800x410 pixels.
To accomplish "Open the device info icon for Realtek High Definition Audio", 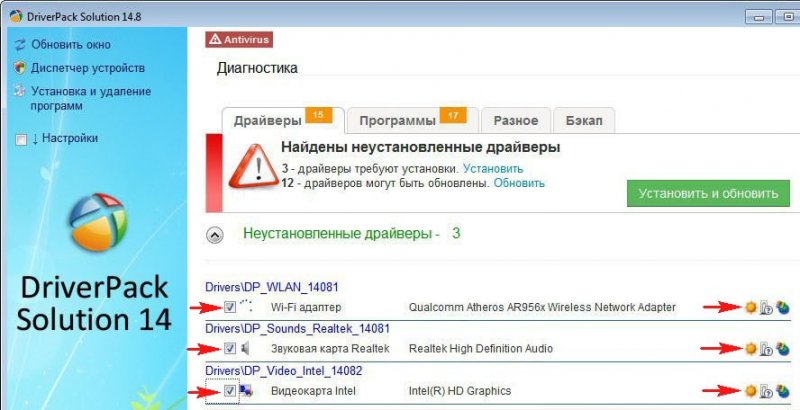I will [766, 349].
